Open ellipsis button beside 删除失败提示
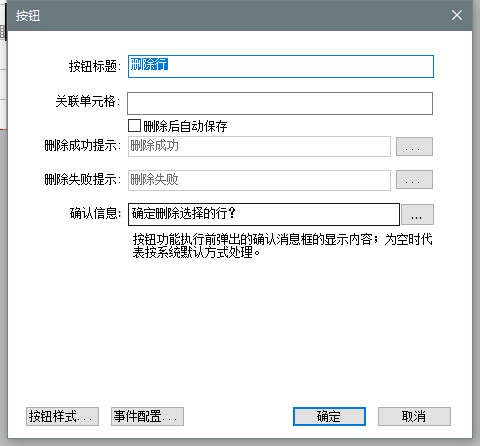480x446 pixels. click(x=414, y=180)
